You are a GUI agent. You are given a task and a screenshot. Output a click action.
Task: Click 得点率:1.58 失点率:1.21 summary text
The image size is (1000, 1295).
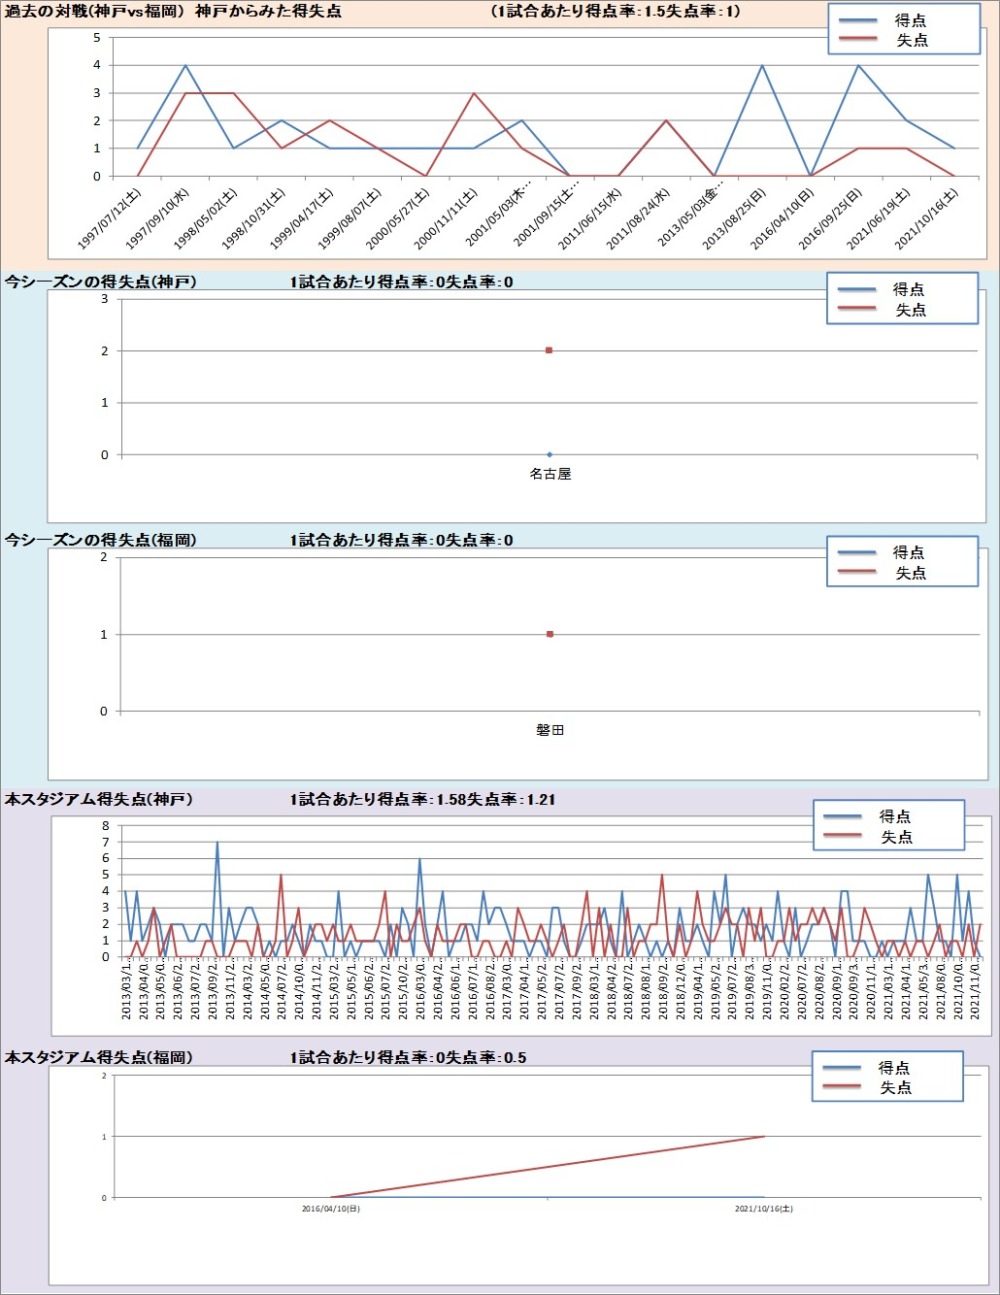(422, 799)
